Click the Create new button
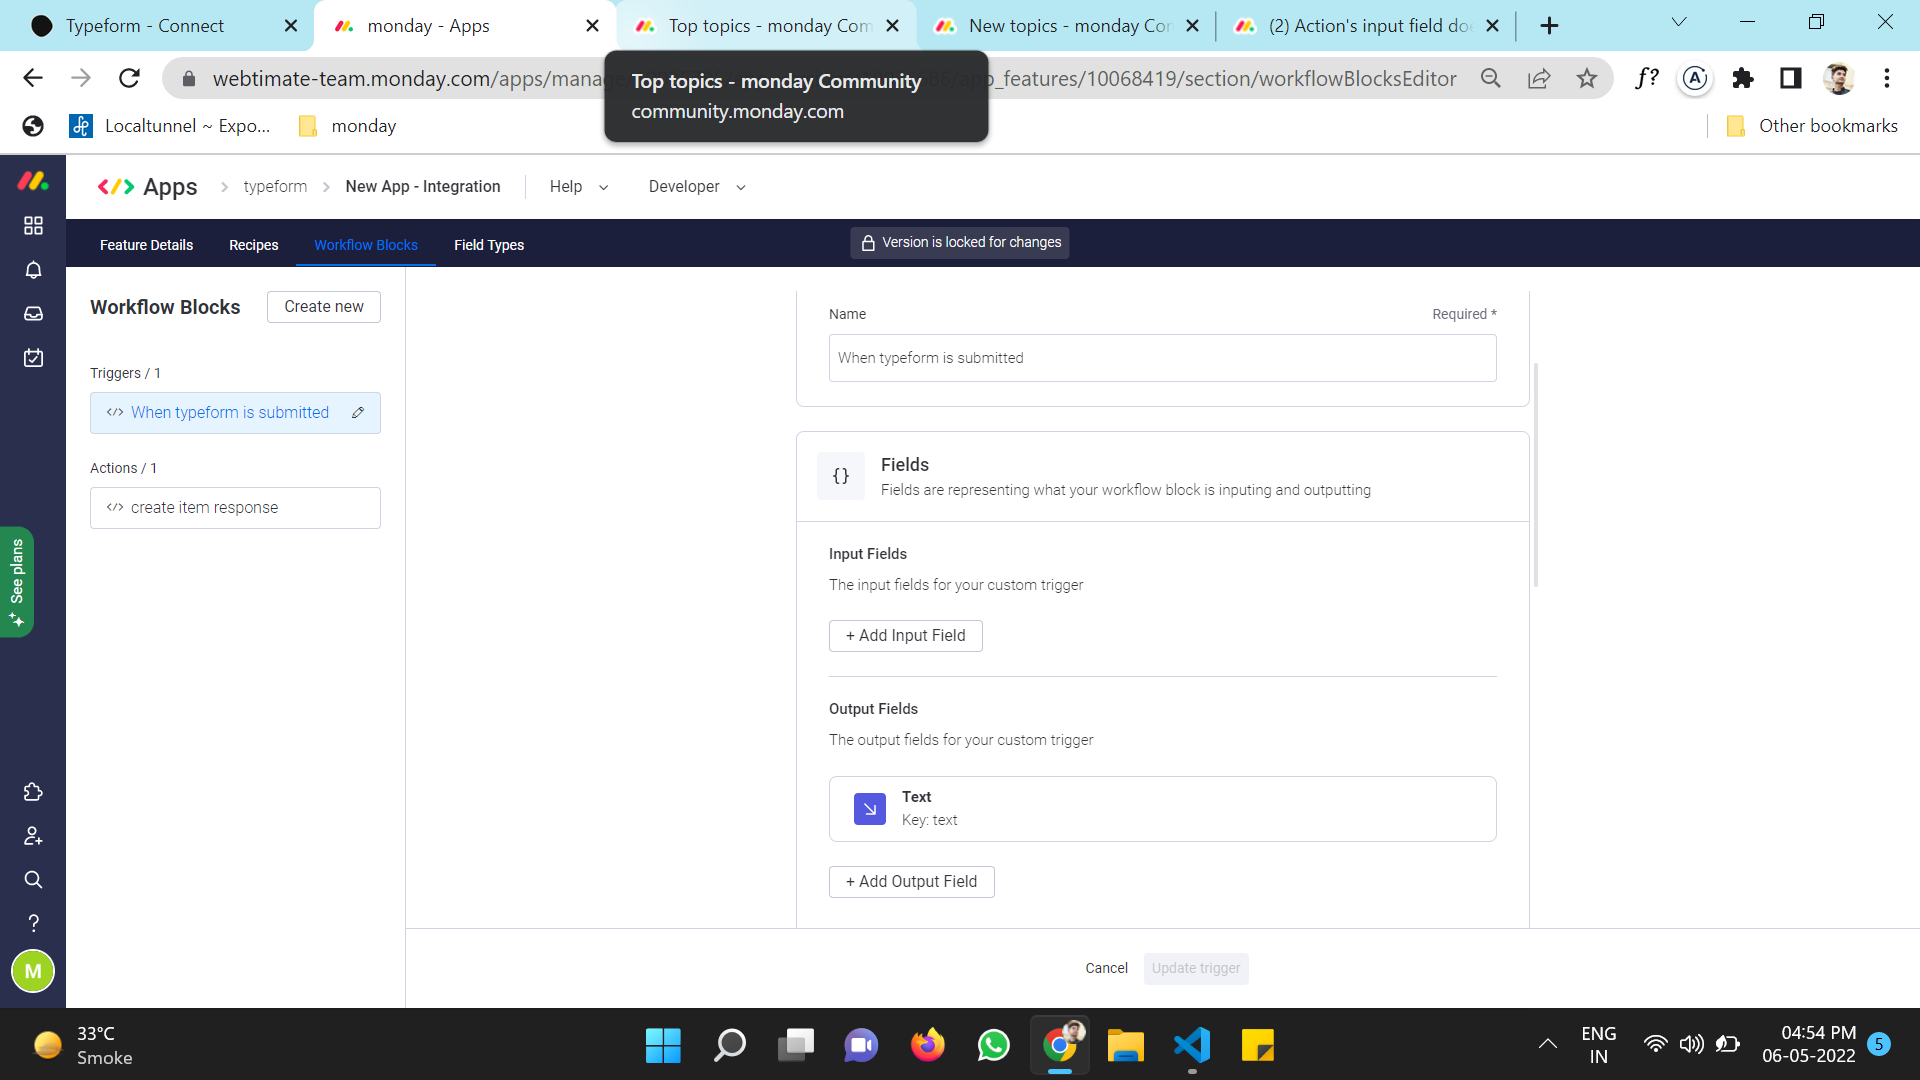 pos(323,307)
